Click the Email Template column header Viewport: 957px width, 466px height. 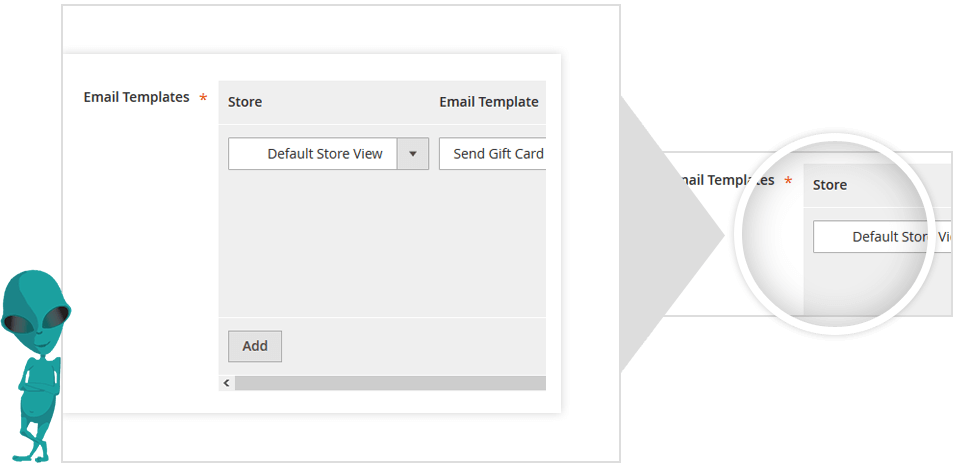point(488,102)
